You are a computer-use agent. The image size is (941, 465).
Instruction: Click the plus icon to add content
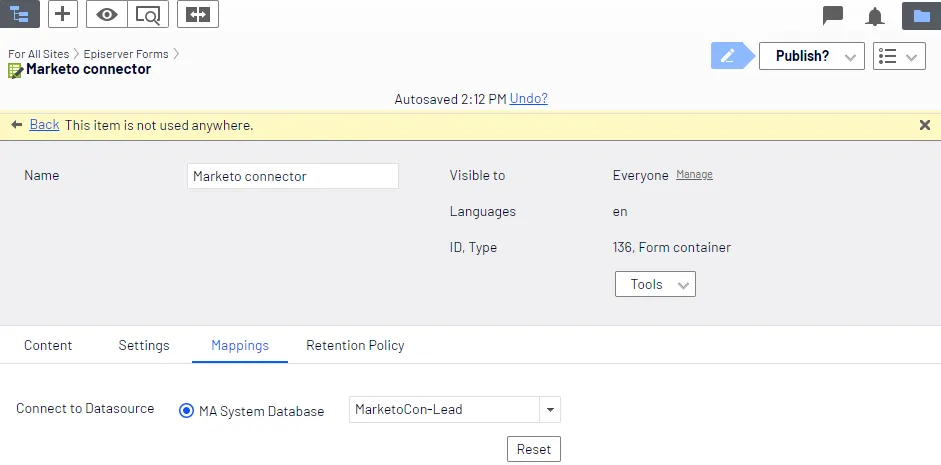[x=62, y=14]
